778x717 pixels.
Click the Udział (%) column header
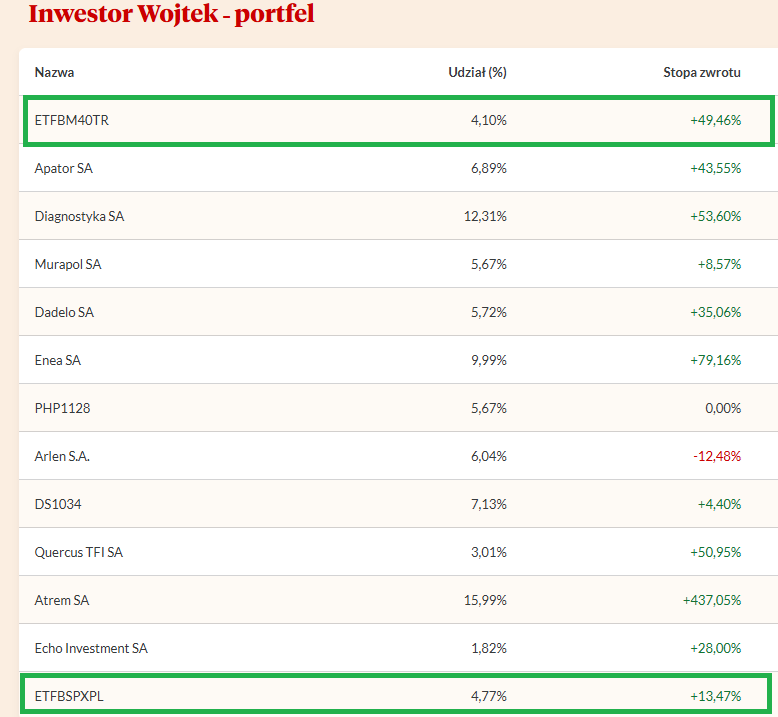tap(477, 72)
